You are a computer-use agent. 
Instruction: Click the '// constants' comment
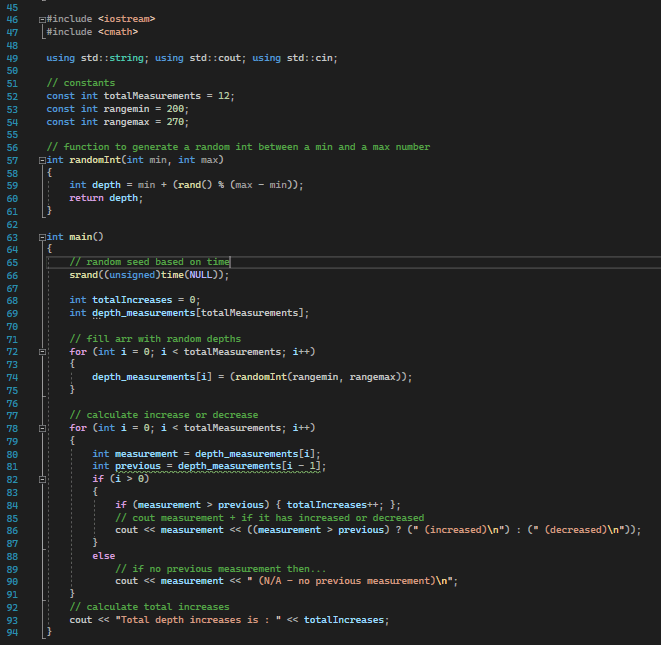(80, 83)
